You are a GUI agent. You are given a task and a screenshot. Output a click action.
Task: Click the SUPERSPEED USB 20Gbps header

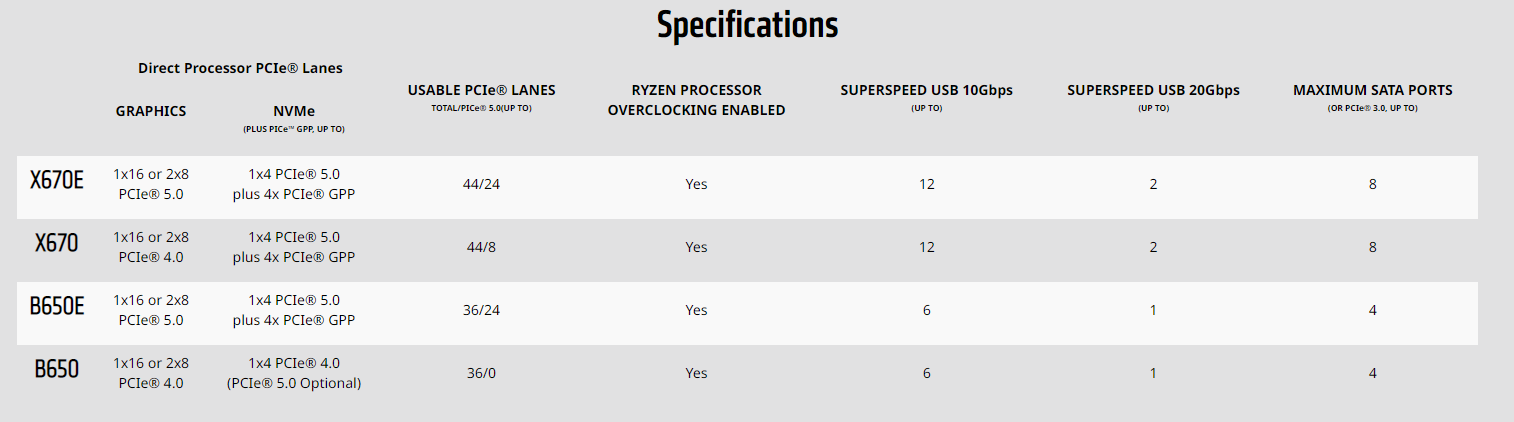(1153, 90)
